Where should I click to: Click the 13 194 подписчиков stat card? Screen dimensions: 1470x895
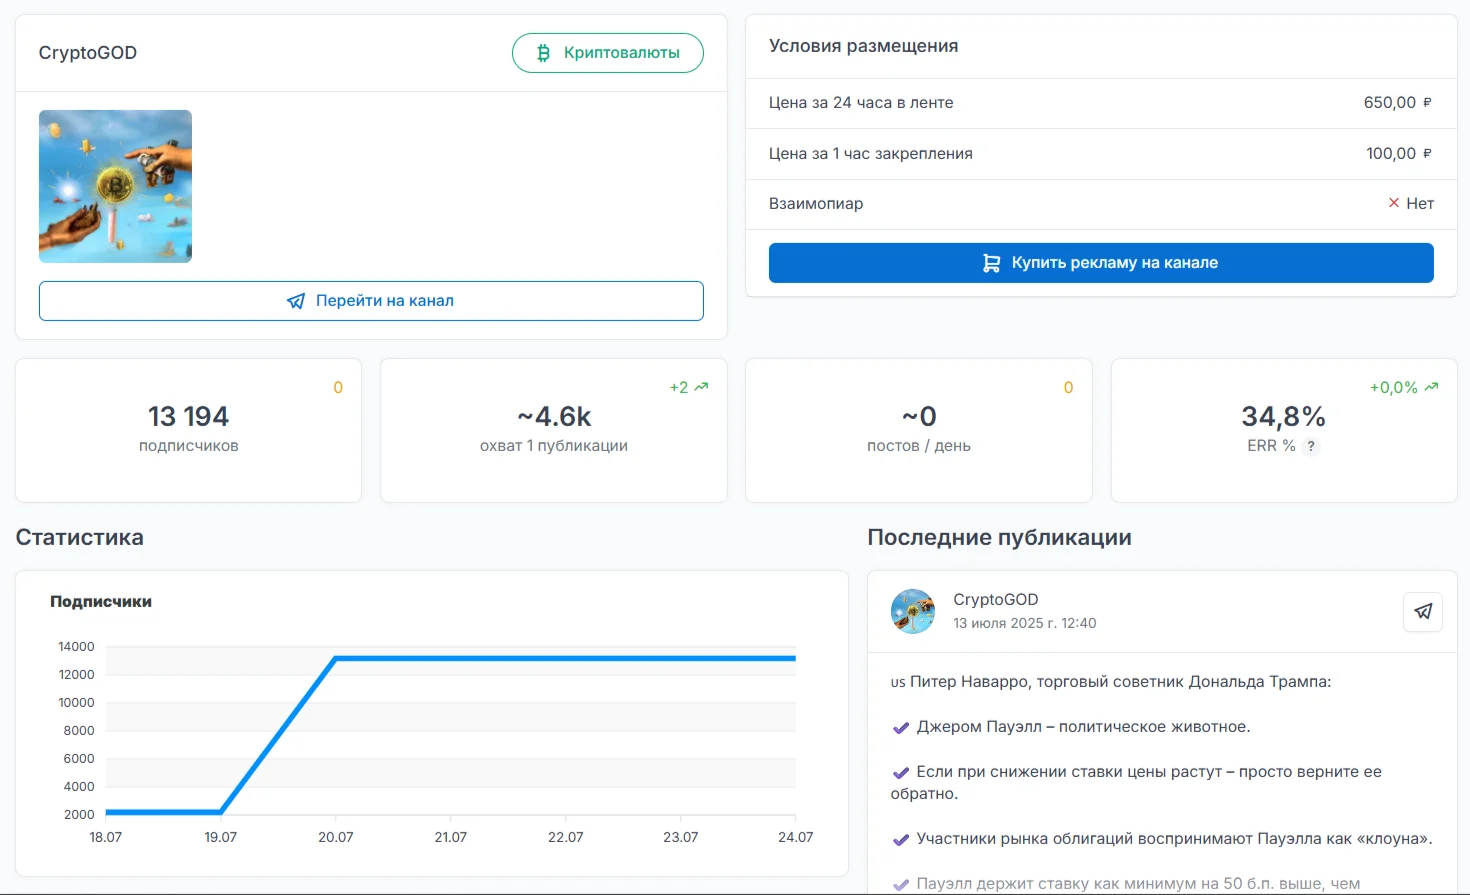(x=188, y=430)
